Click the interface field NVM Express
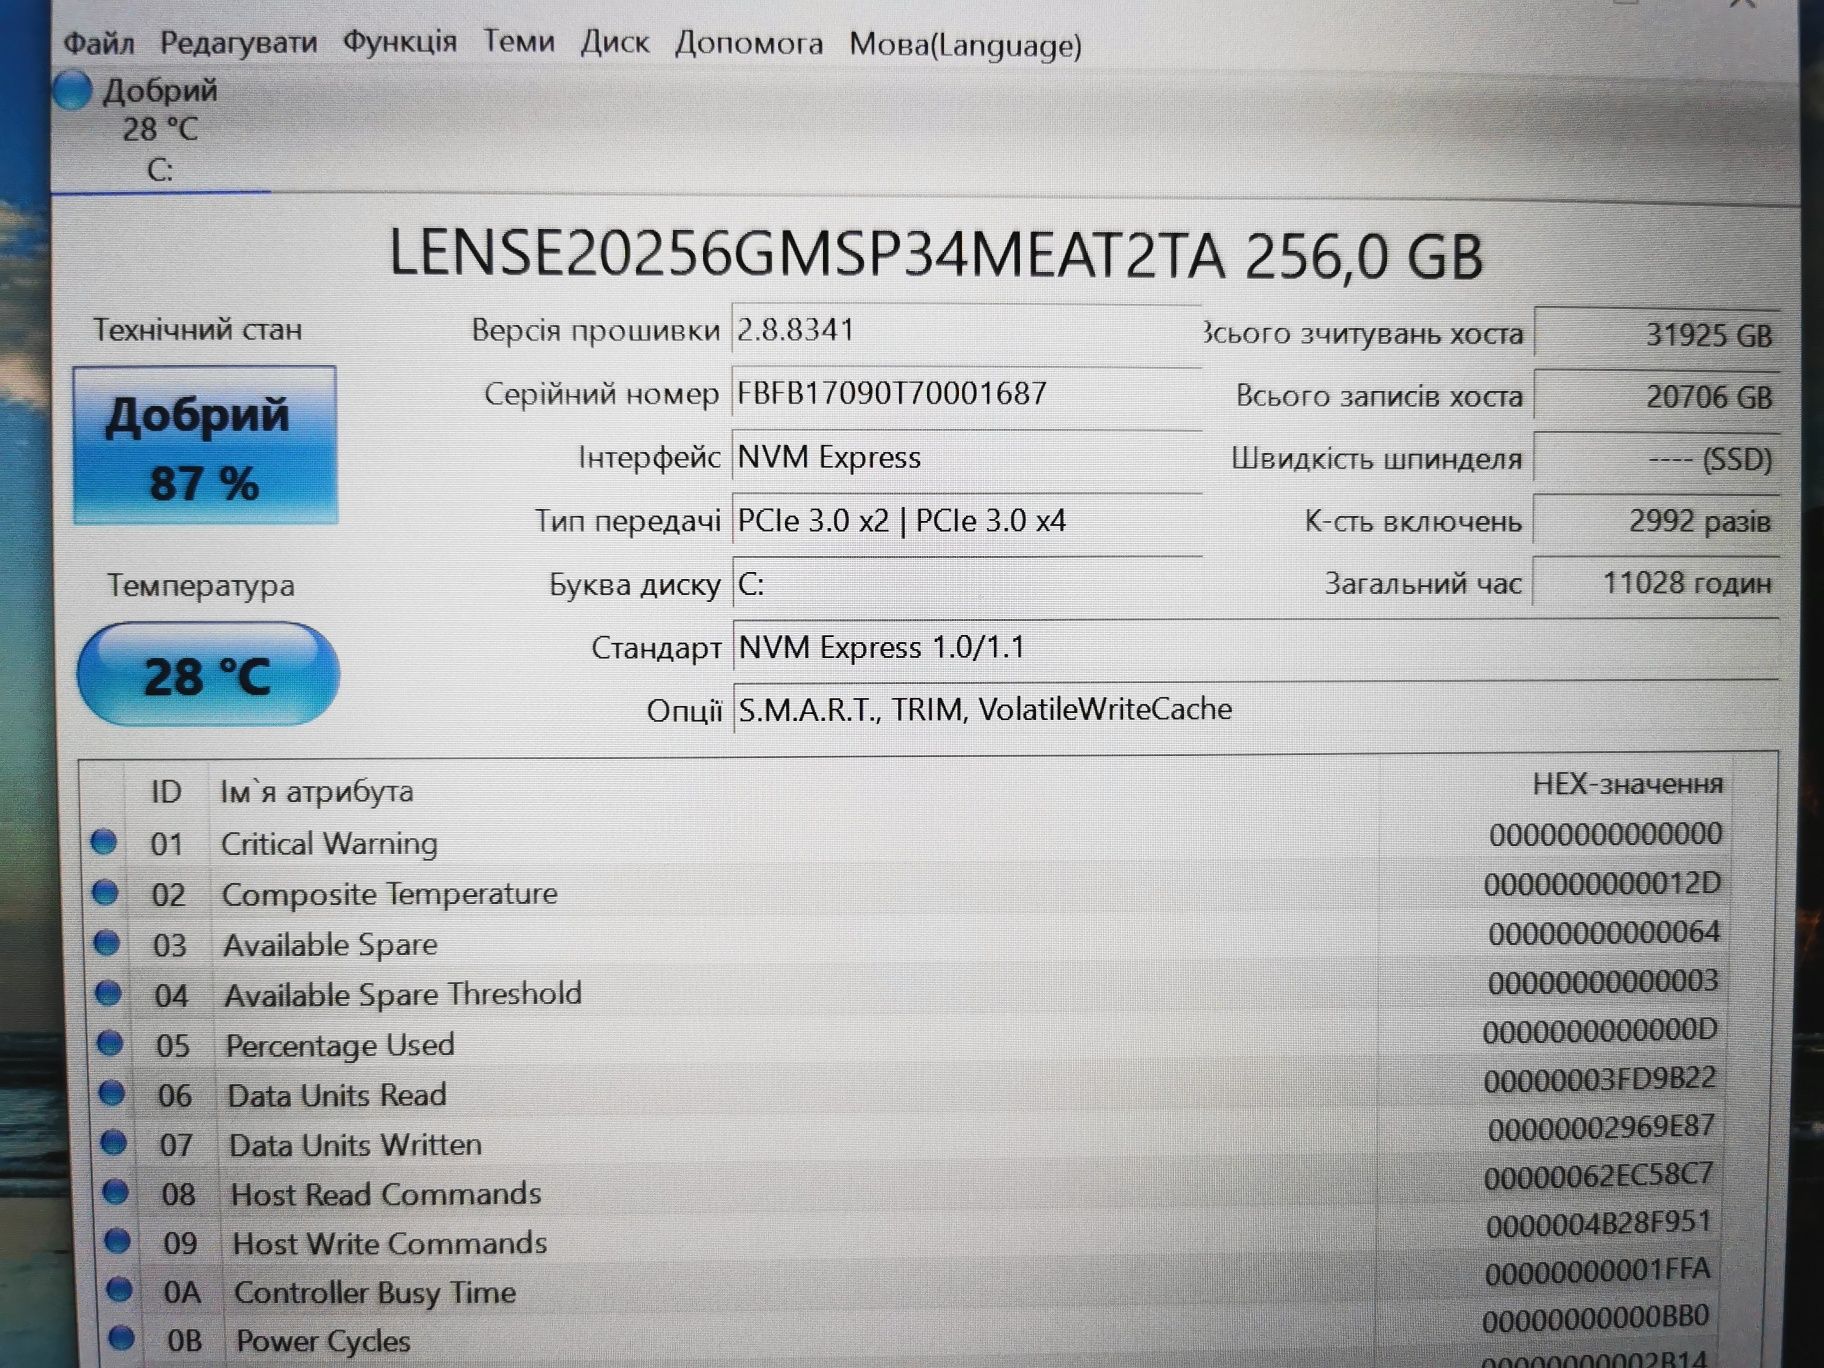The image size is (1824, 1368). [966, 457]
